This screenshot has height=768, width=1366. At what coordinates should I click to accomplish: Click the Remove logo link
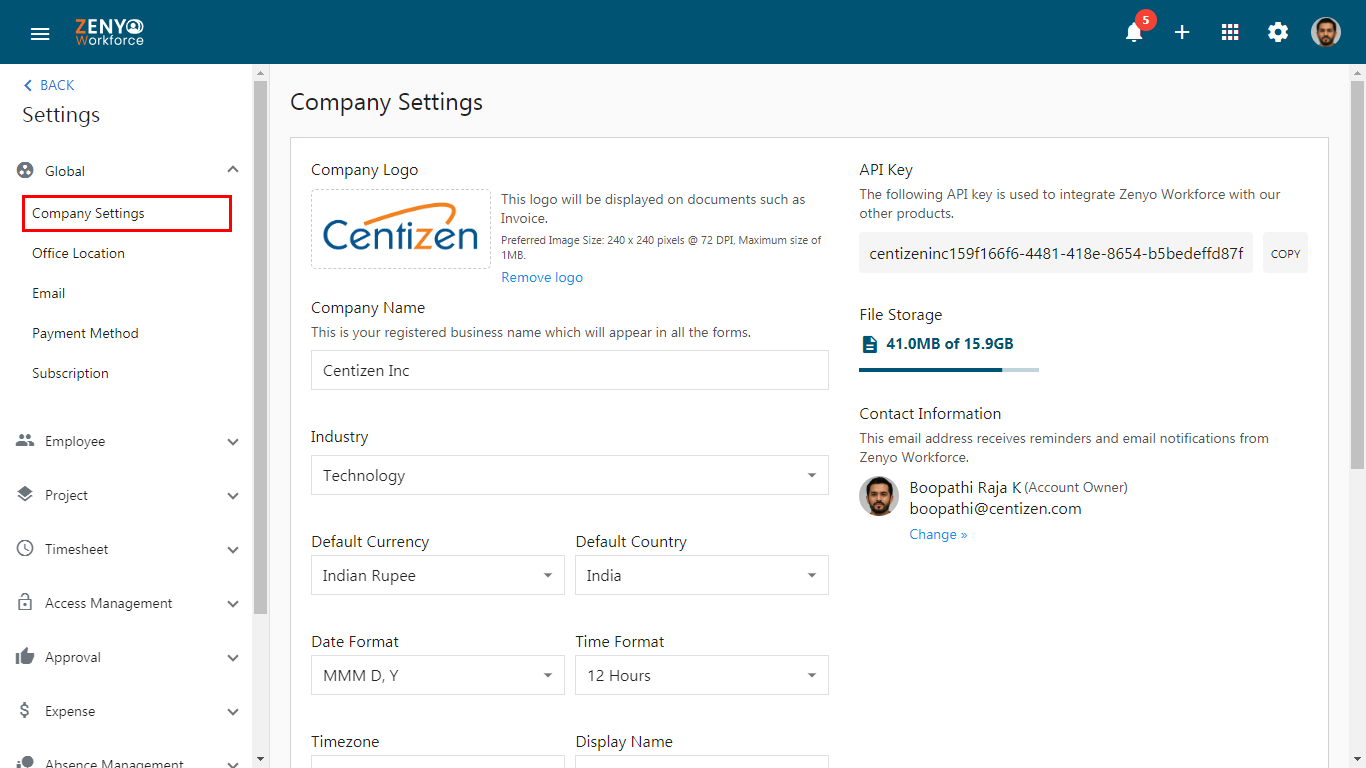[x=542, y=277]
